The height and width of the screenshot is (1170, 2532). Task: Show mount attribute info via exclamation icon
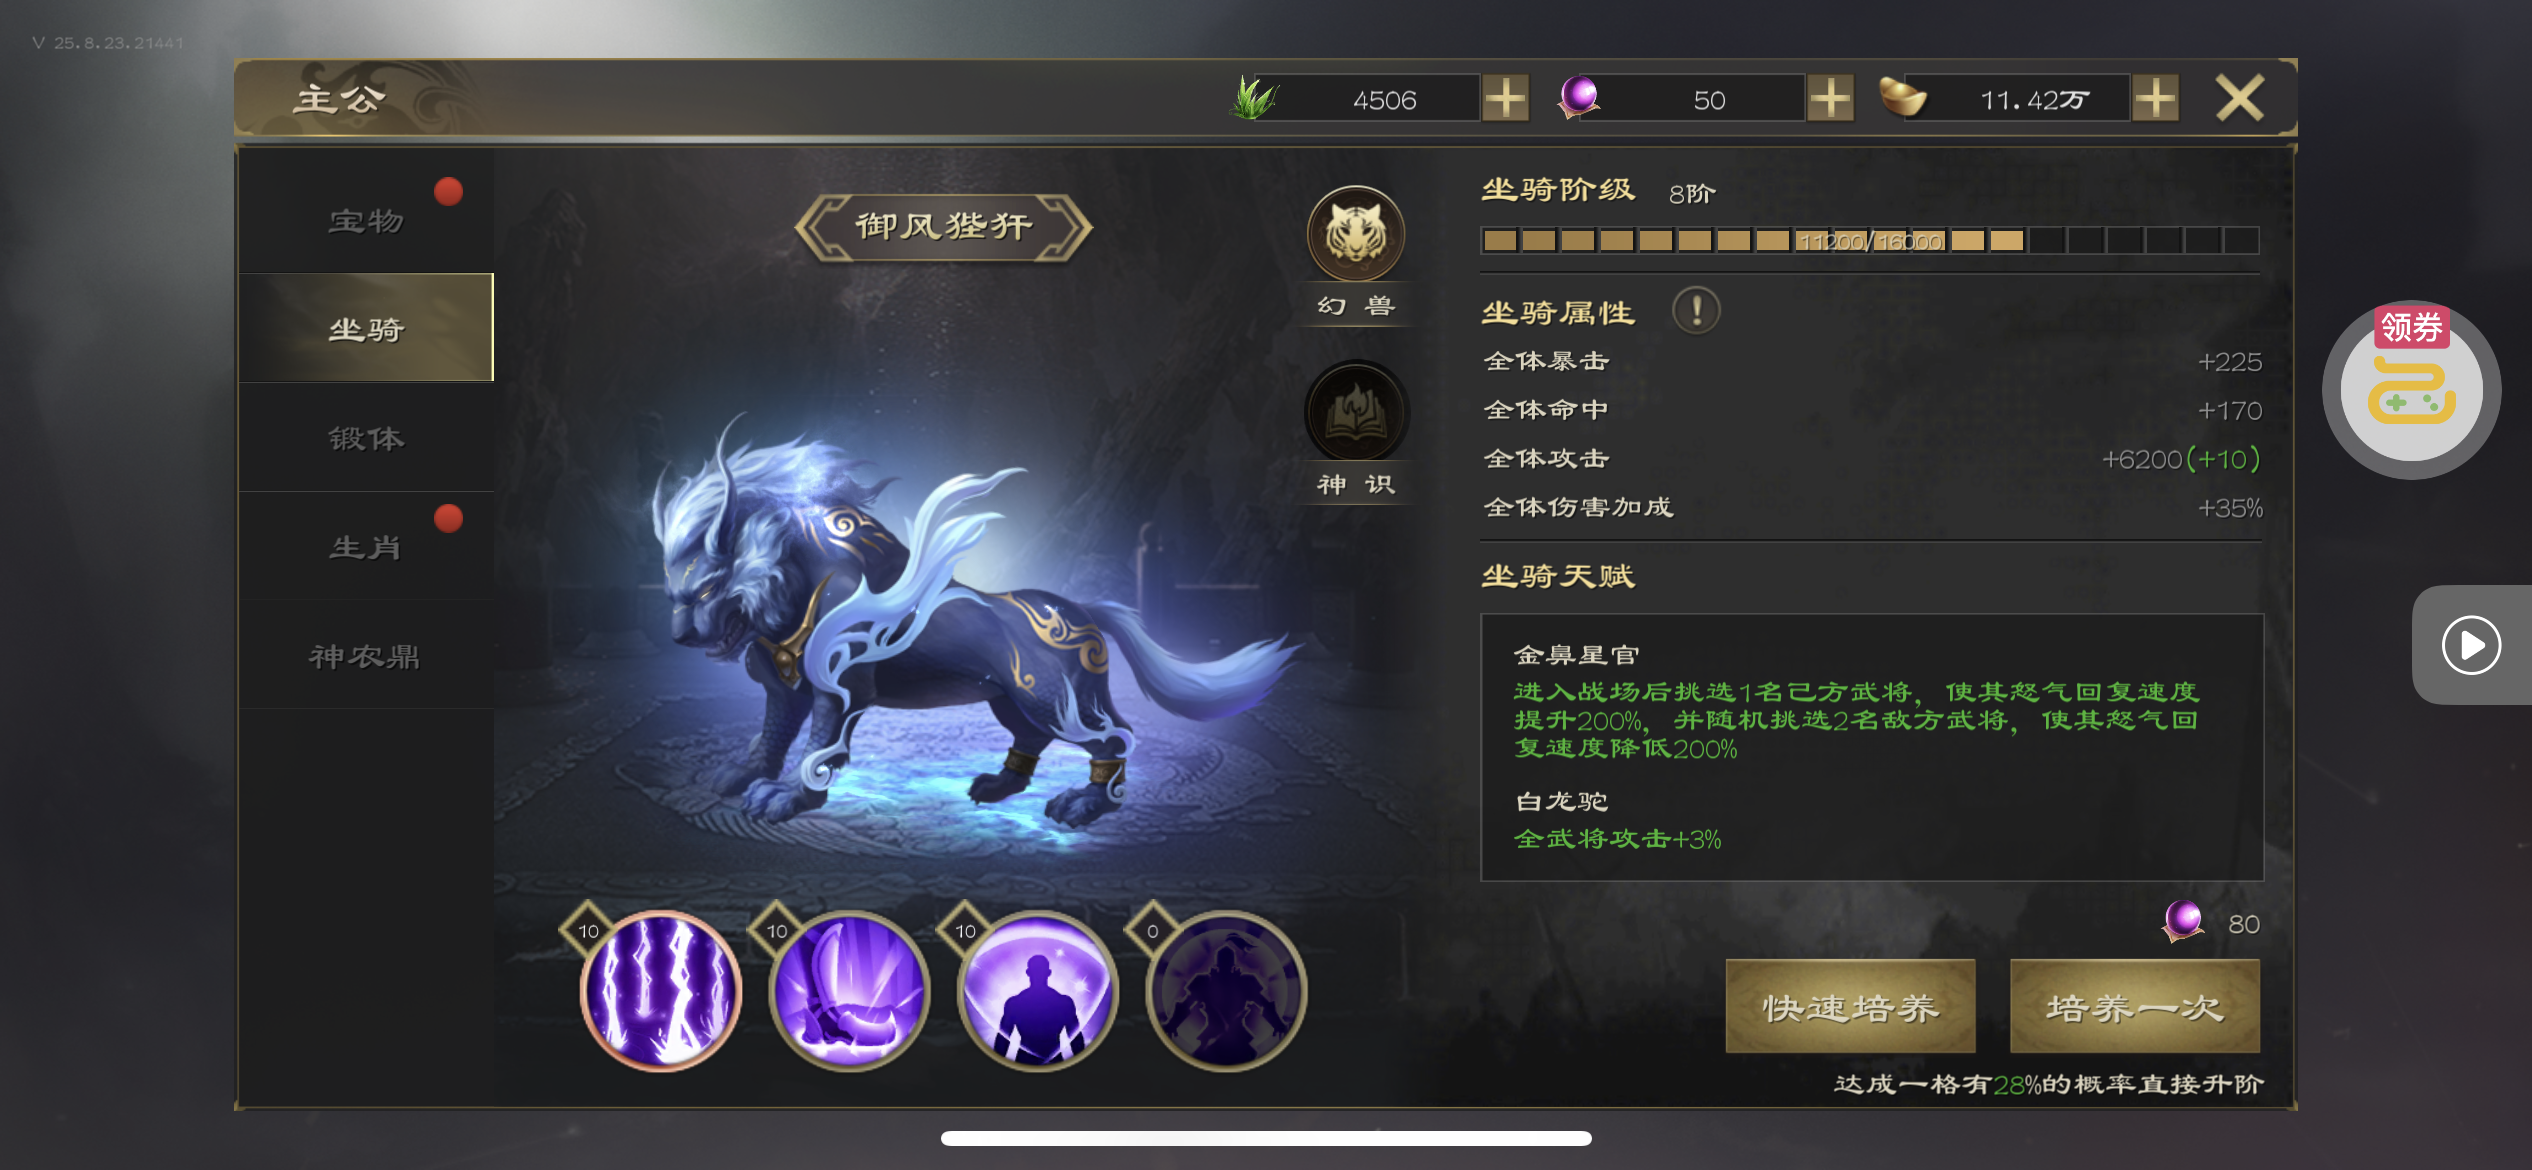point(1696,311)
